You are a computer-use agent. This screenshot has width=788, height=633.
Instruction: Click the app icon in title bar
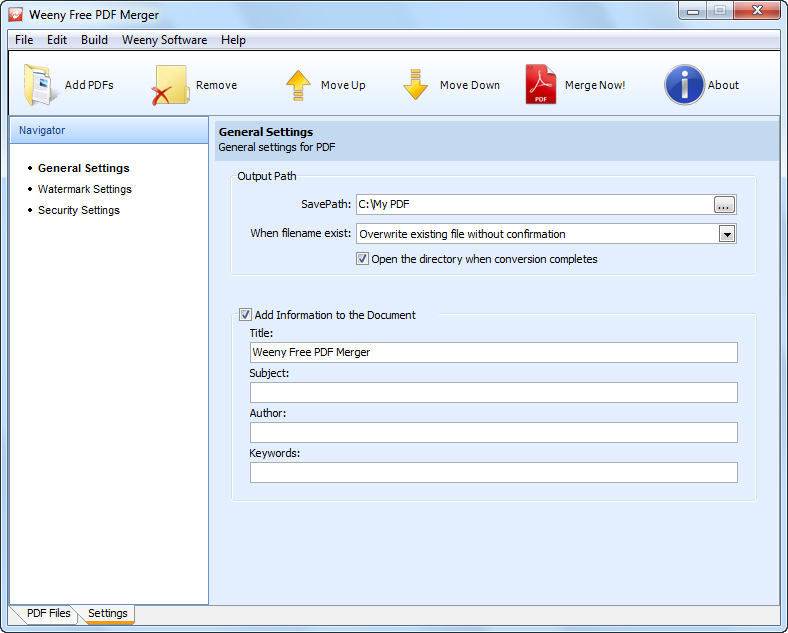click(x=16, y=15)
